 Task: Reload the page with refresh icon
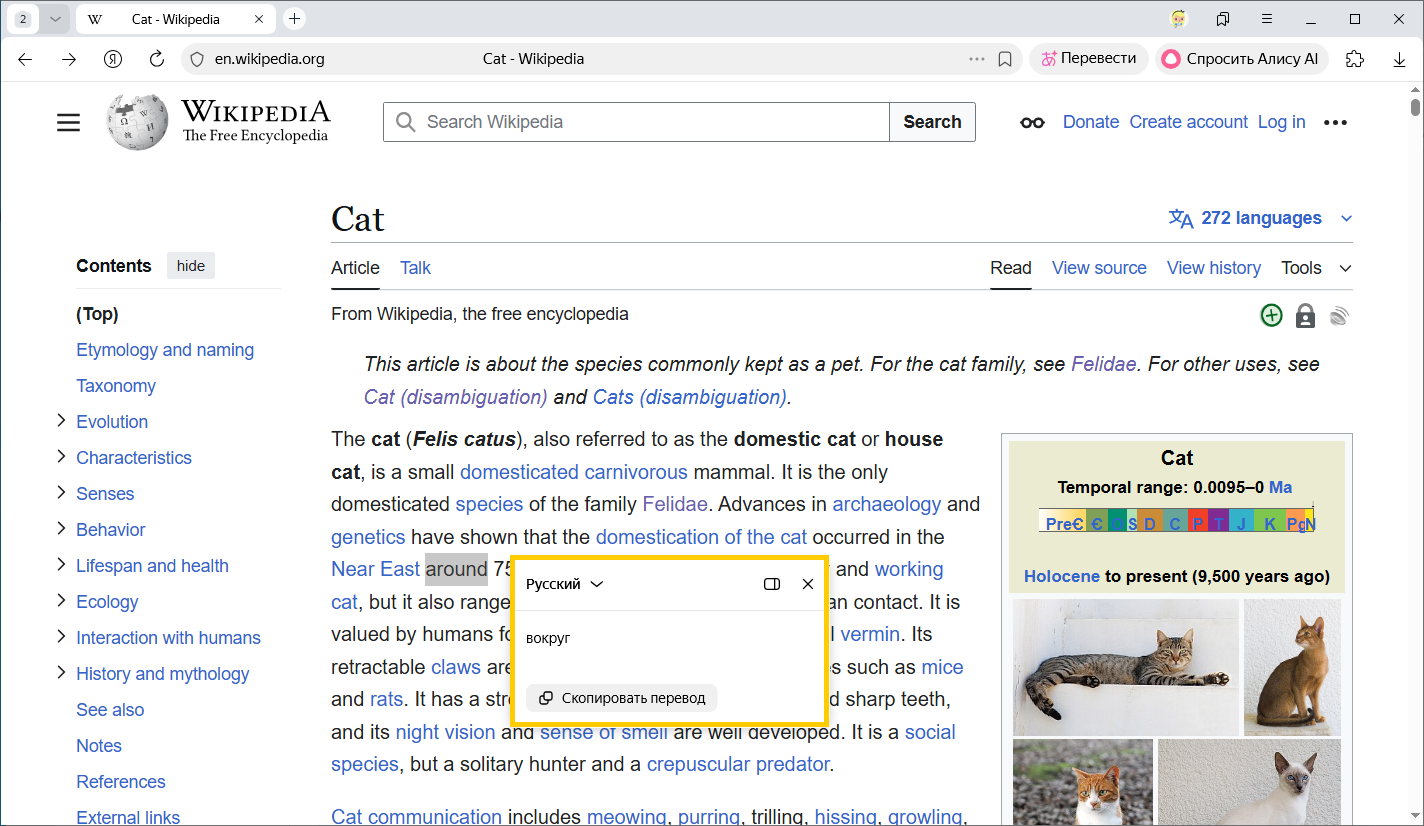pyautogui.click(x=156, y=59)
